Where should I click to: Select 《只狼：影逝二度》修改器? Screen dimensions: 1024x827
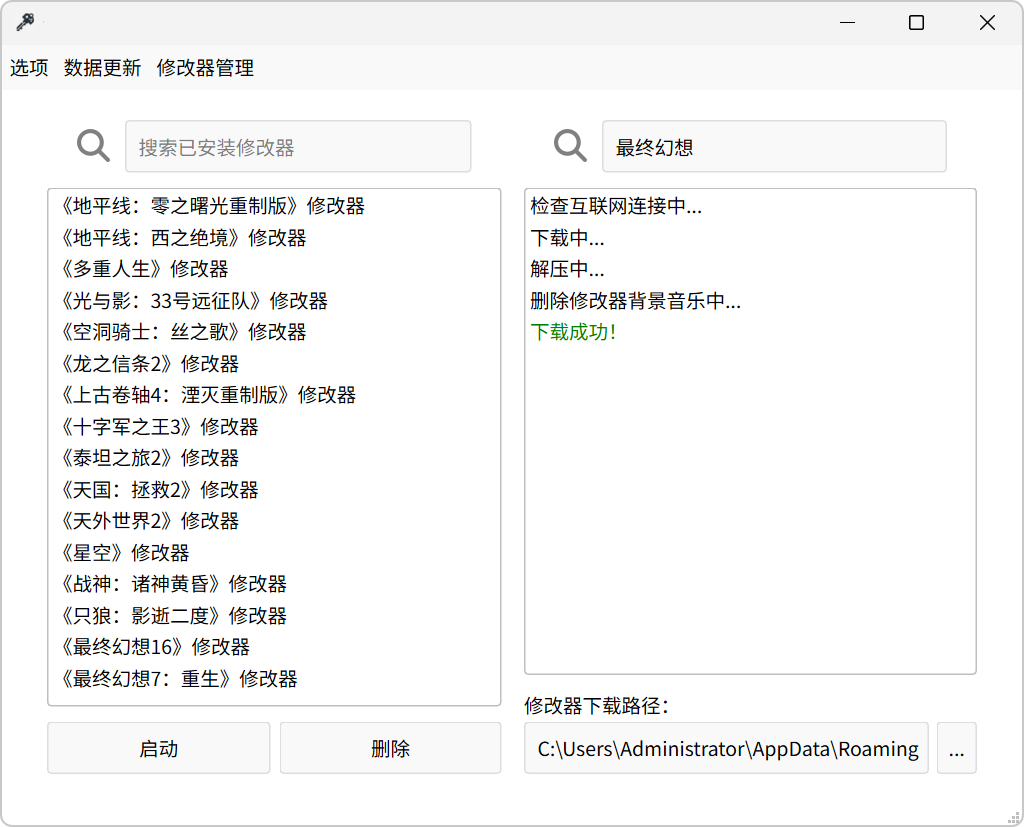pos(274,616)
